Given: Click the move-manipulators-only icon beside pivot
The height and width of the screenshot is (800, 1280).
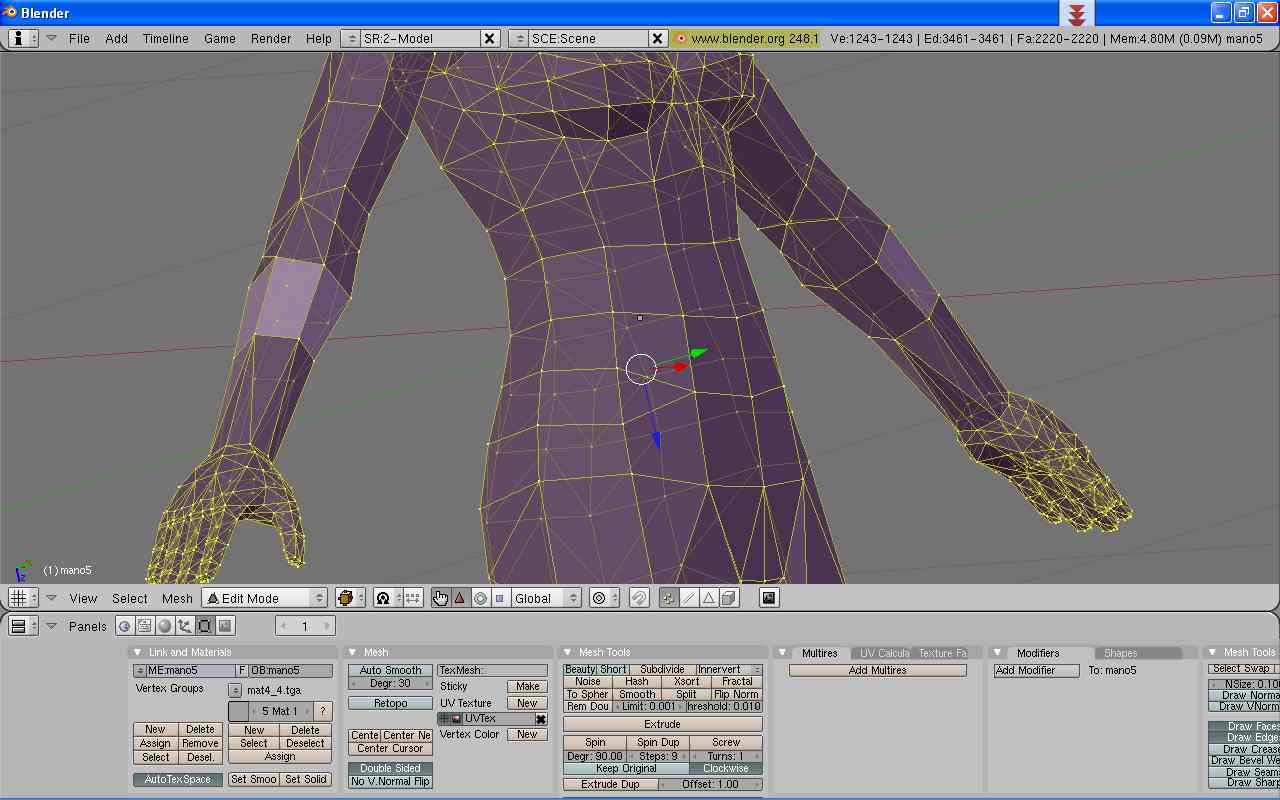Looking at the screenshot, I should pos(413,598).
